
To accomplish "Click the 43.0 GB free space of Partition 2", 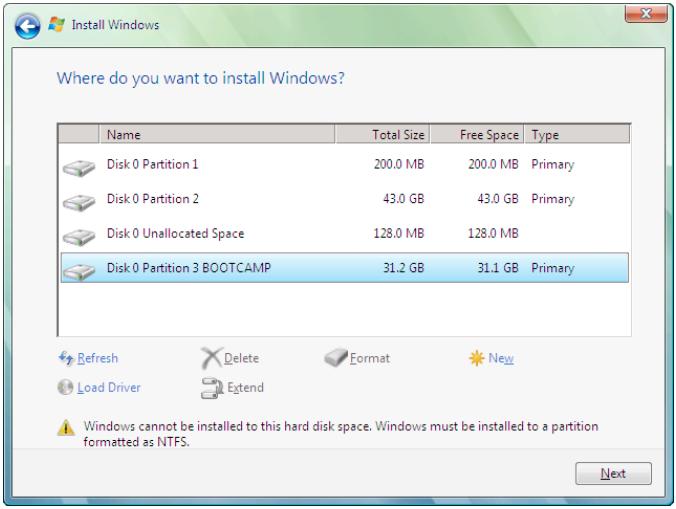I will click(x=498, y=199).
